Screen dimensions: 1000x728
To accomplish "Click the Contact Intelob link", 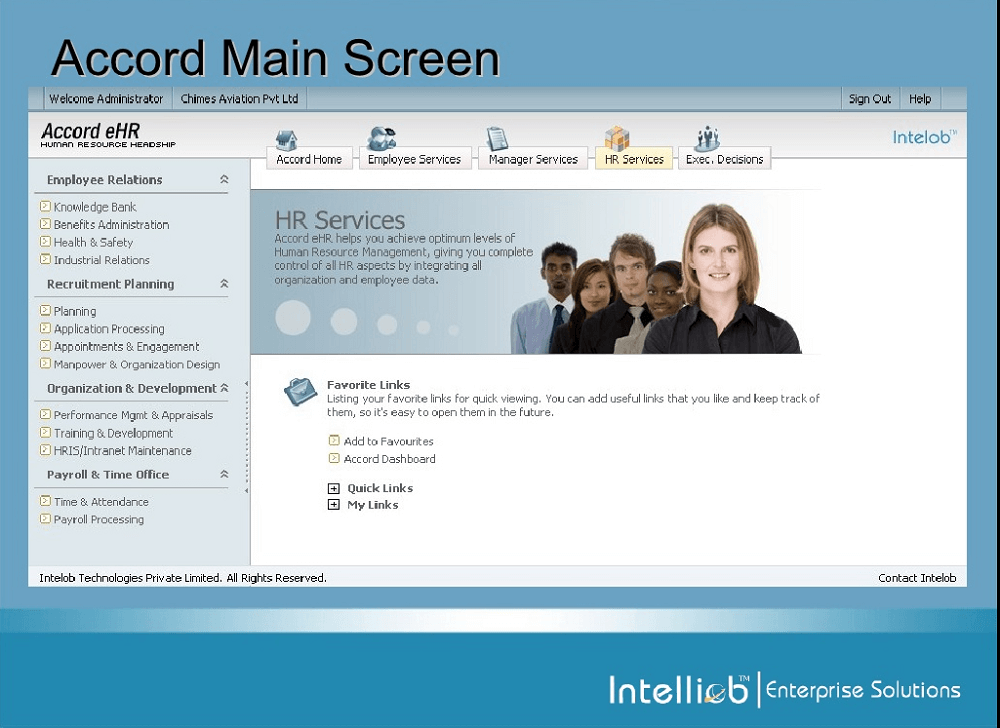I will pos(917,578).
